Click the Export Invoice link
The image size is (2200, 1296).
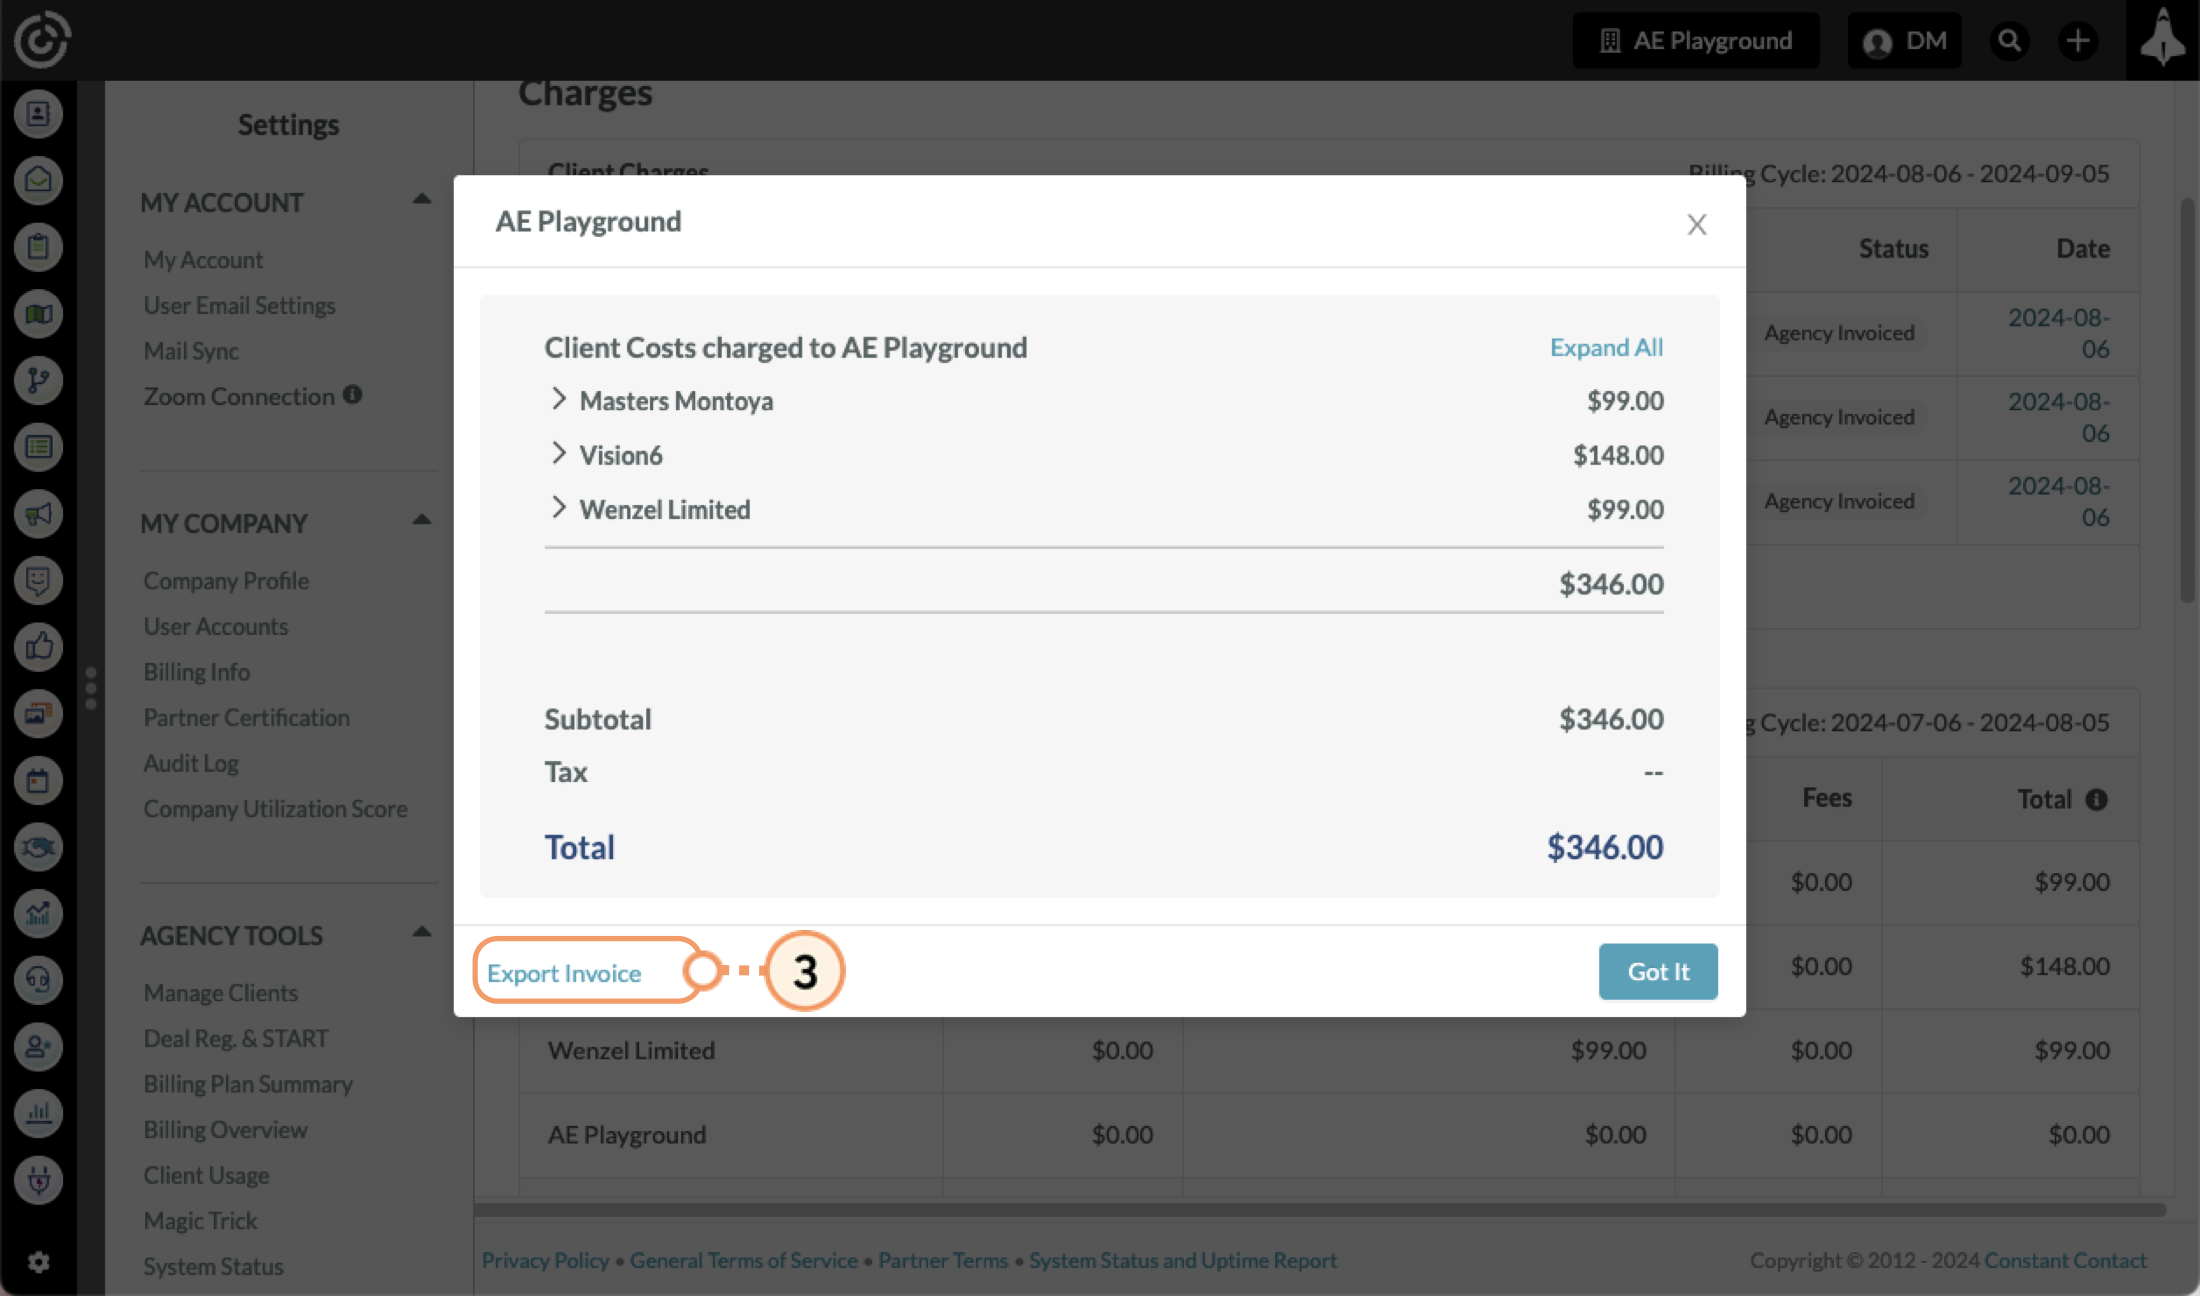tap(564, 973)
